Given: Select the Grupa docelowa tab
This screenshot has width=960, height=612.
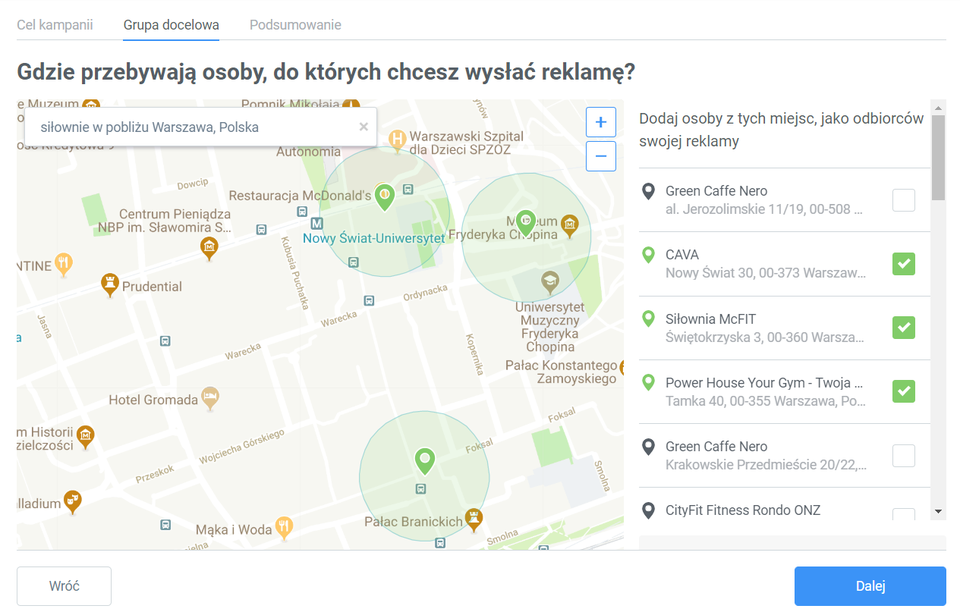Looking at the screenshot, I should point(171,25).
